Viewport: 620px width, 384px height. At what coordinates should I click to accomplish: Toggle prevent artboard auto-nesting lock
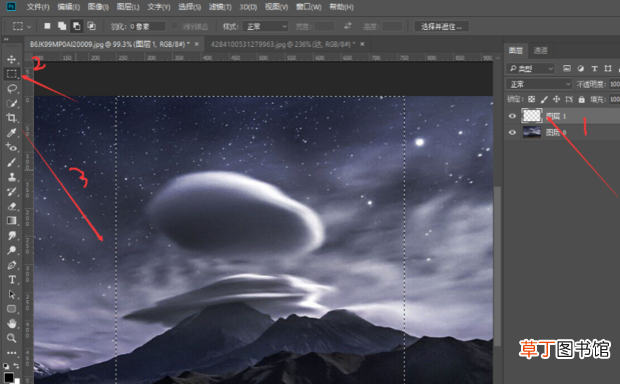point(569,99)
